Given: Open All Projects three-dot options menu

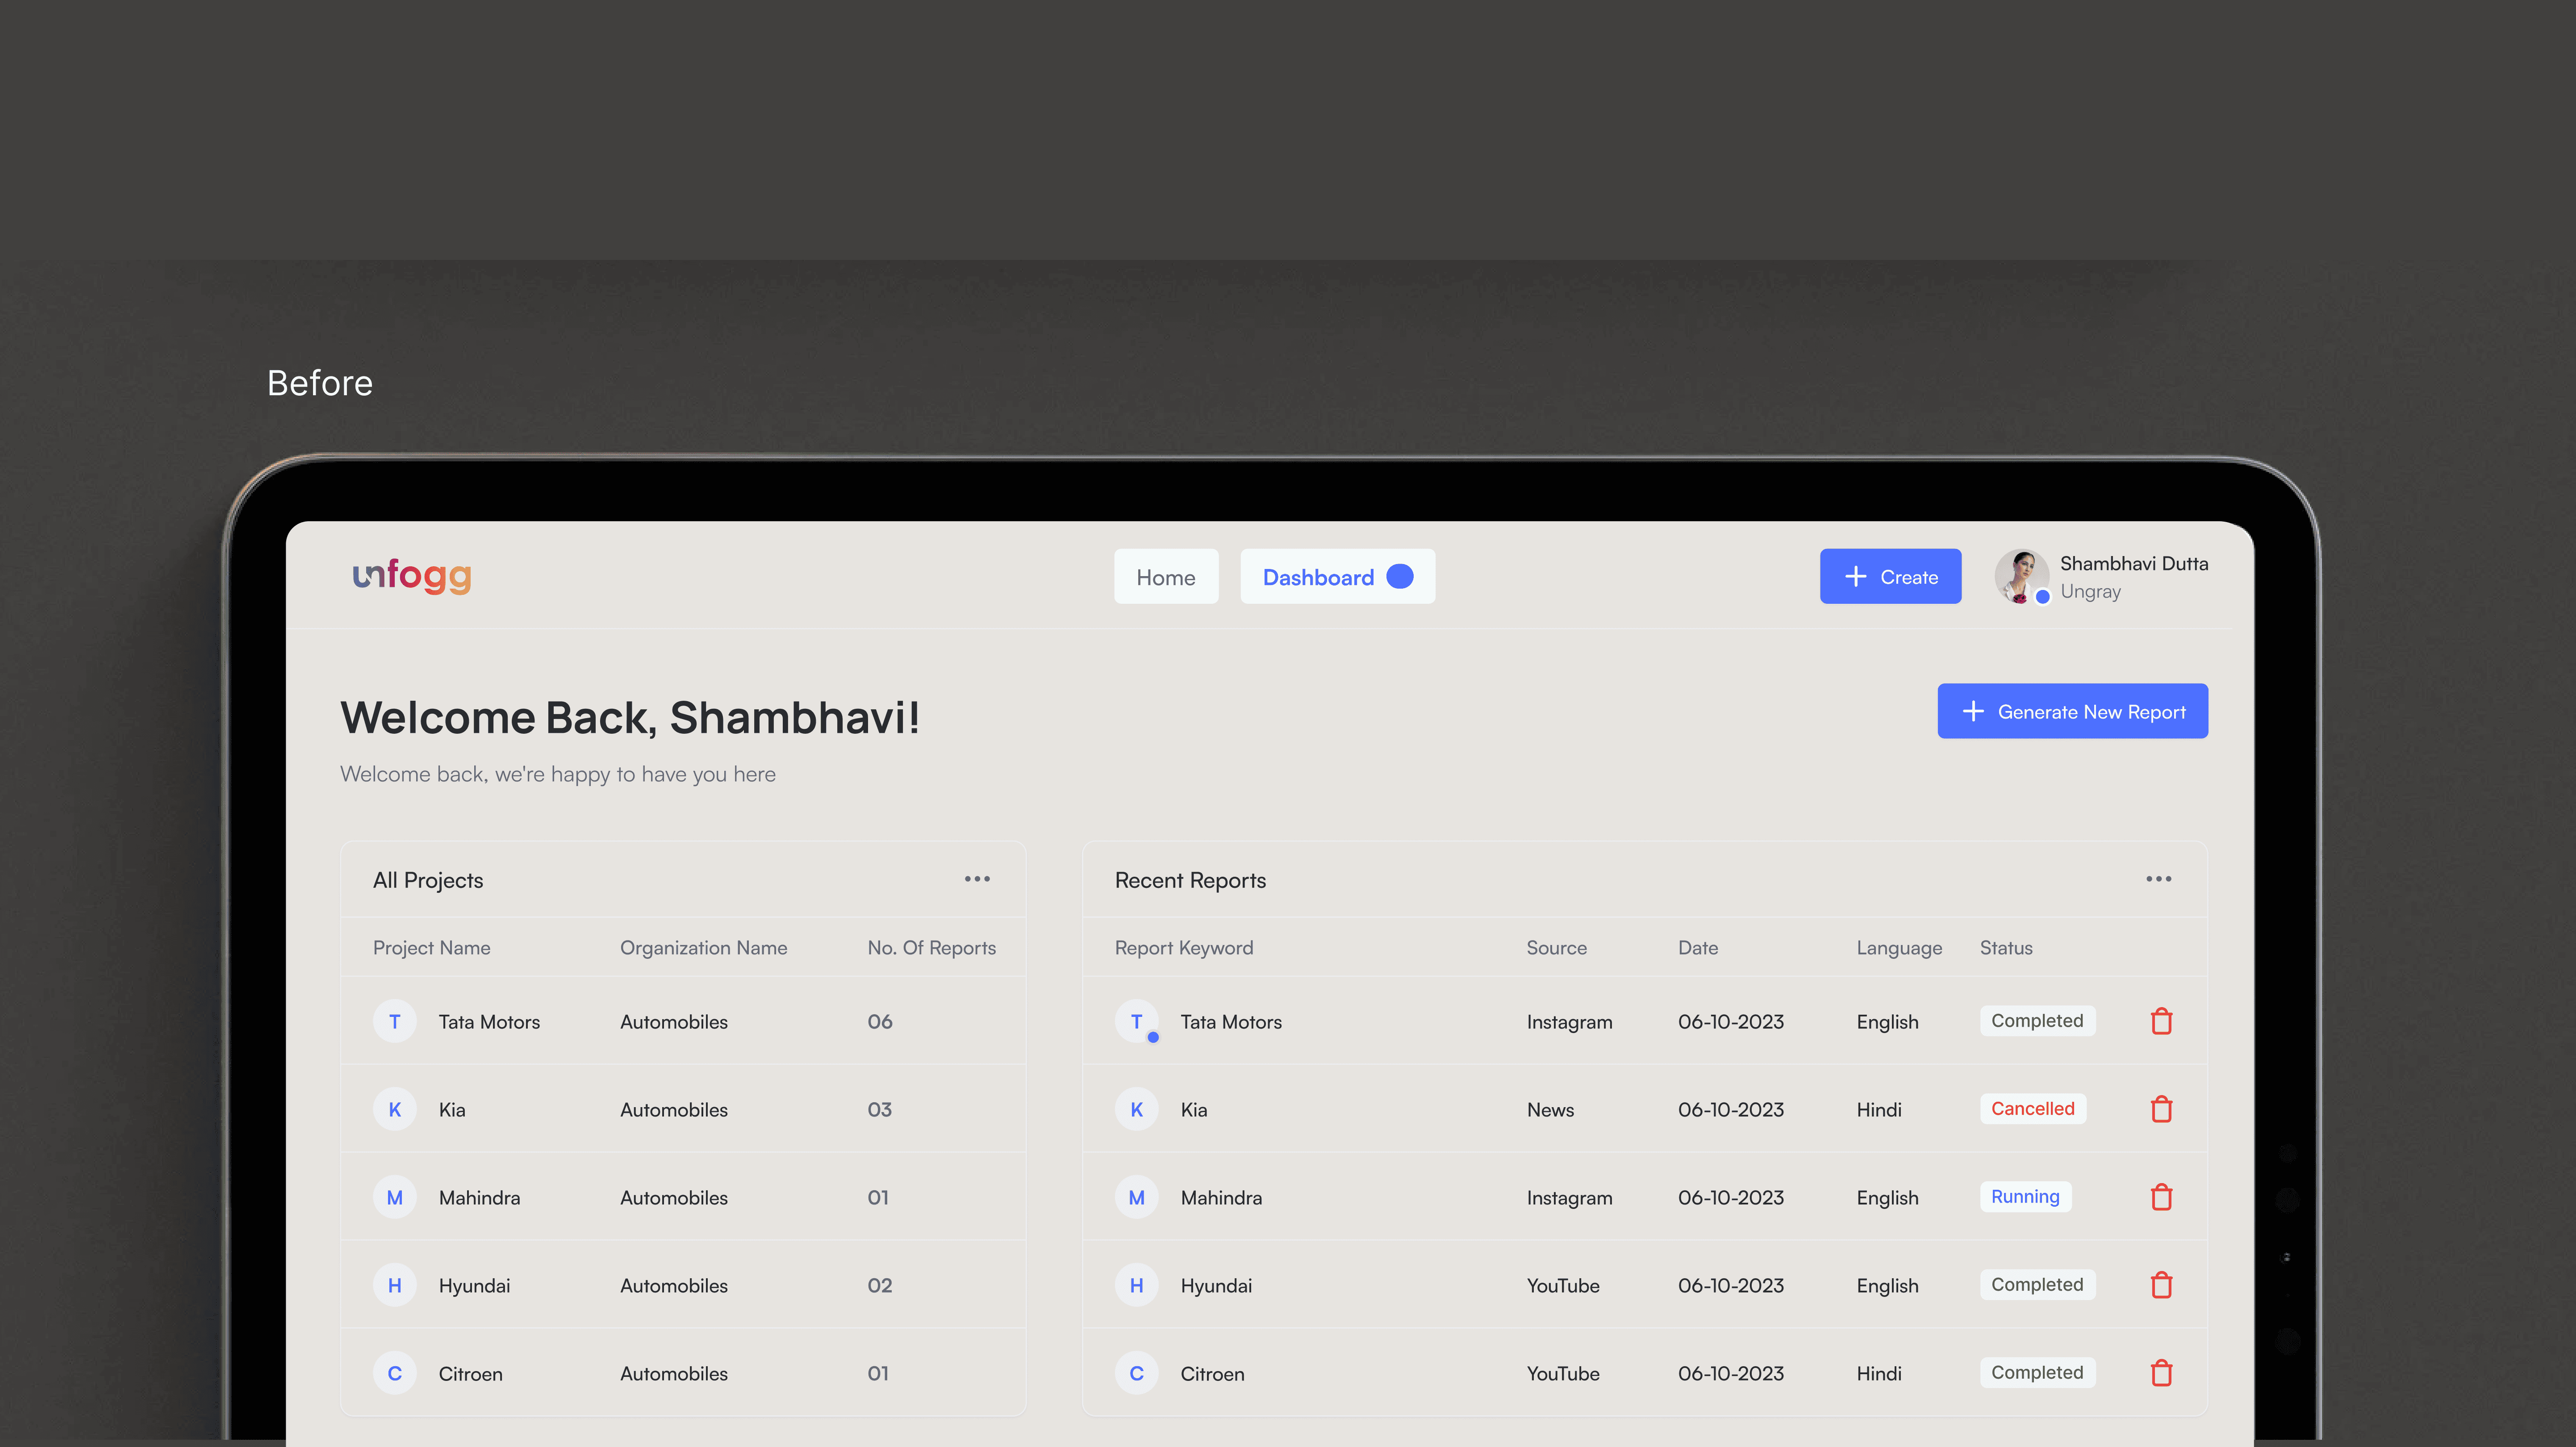Looking at the screenshot, I should (x=977, y=879).
